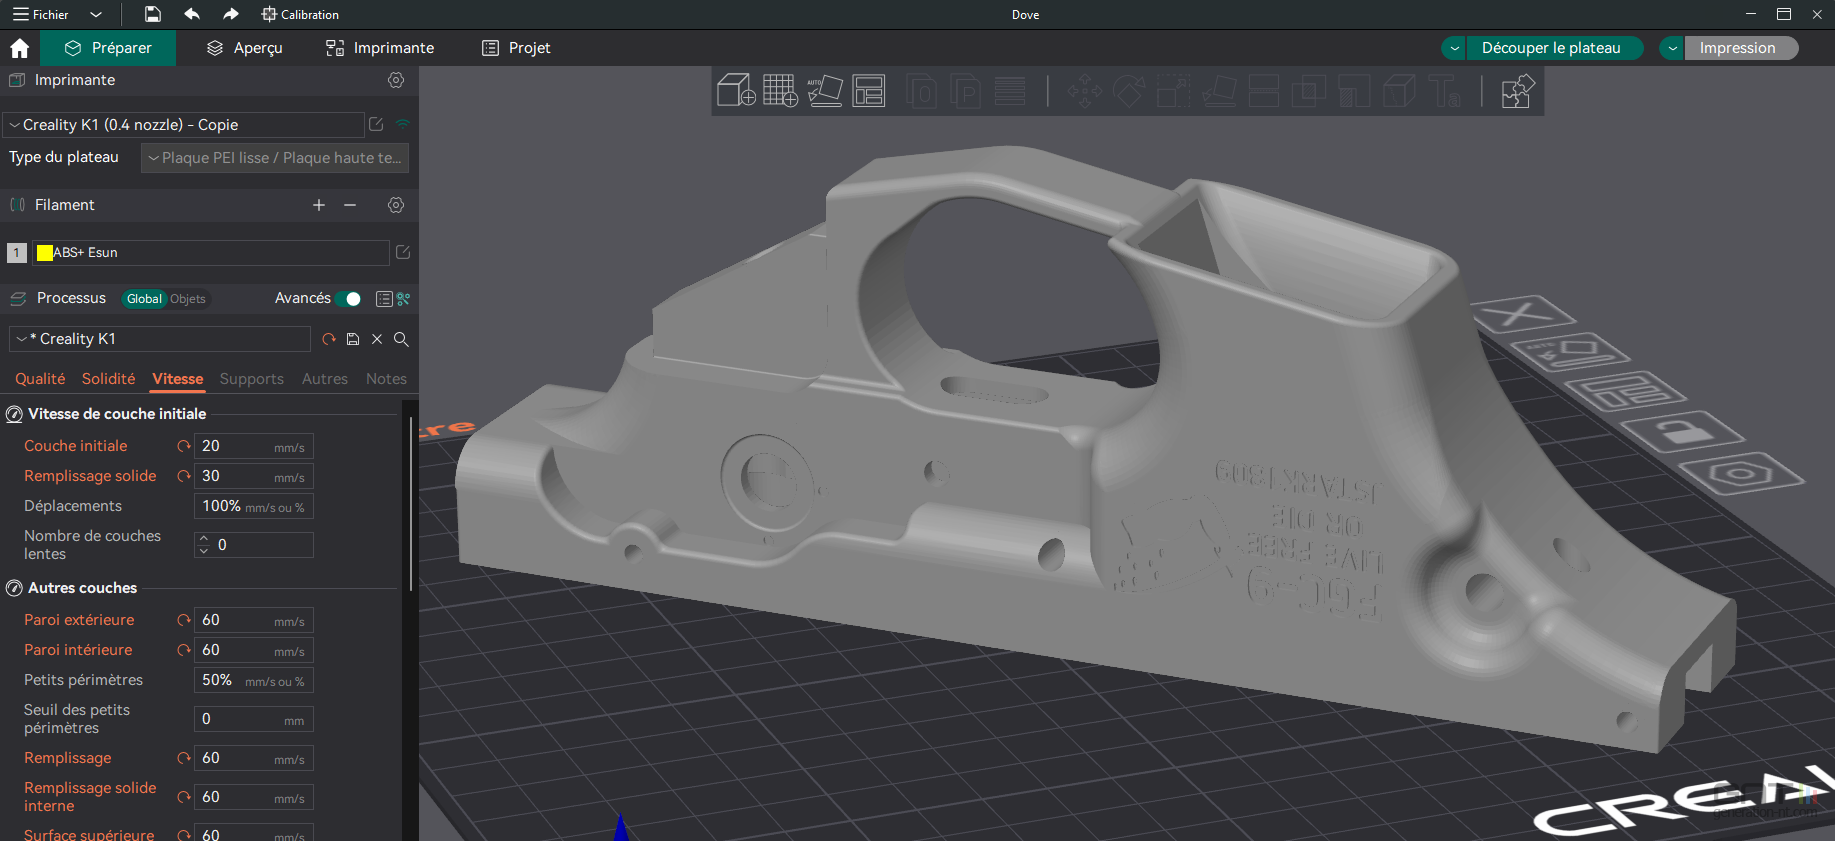Edit the printer preset with pencil icon
This screenshot has width=1835, height=841.
(376, 124)
